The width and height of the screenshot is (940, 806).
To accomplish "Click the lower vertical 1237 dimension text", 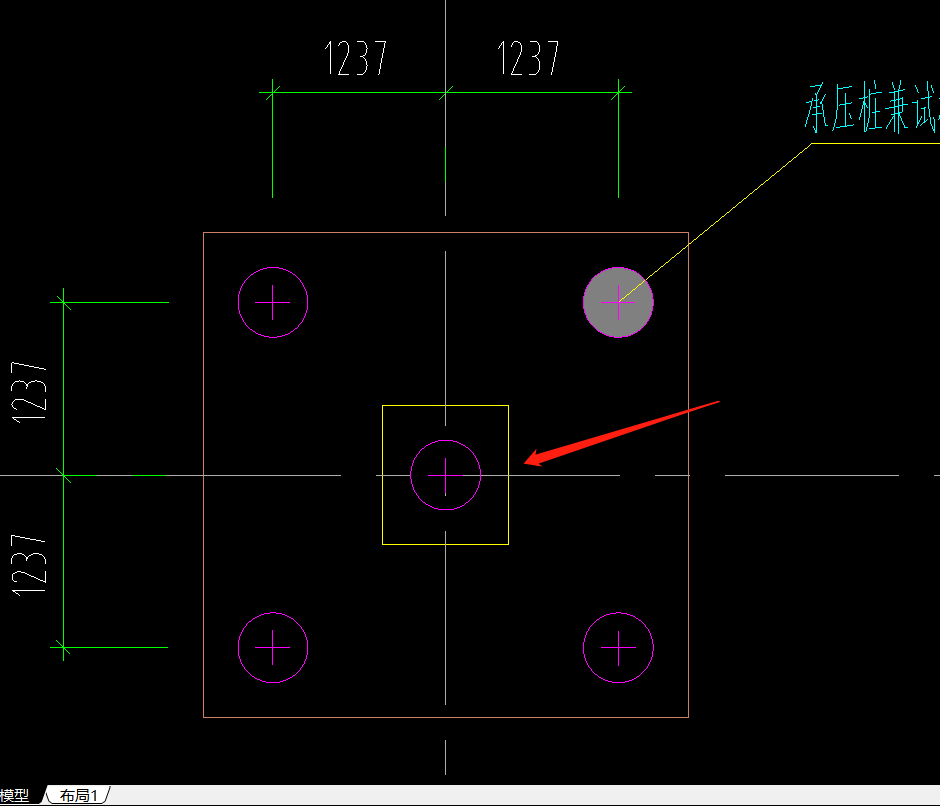I will [29, 565].
